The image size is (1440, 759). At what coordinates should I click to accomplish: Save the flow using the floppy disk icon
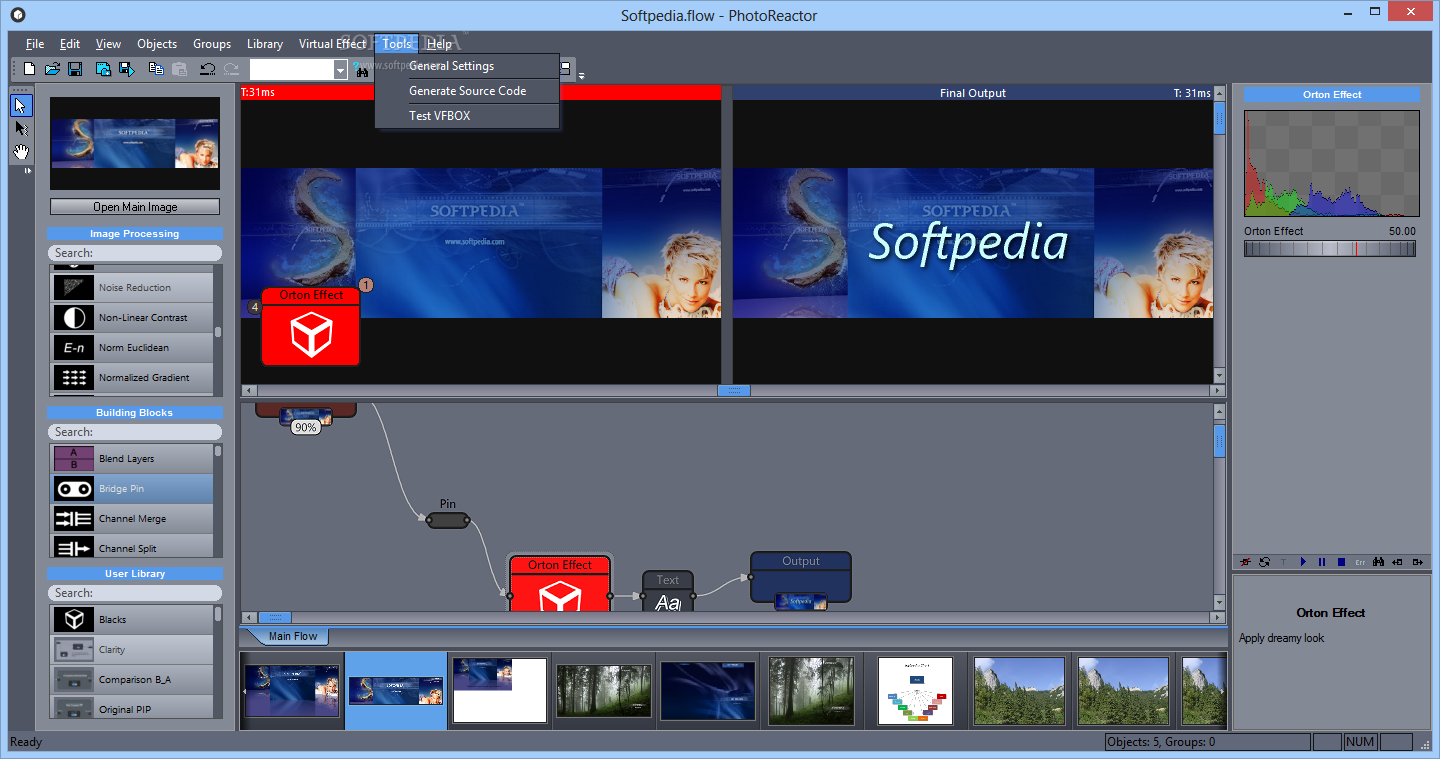(x=75, y=69)
